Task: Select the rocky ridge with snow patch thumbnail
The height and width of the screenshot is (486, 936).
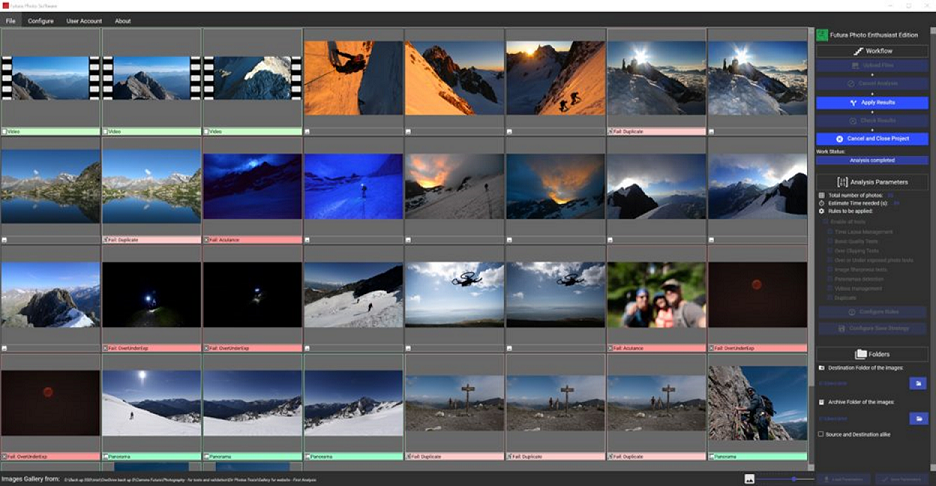Action: pyautogui.click(x=50, y=295)
